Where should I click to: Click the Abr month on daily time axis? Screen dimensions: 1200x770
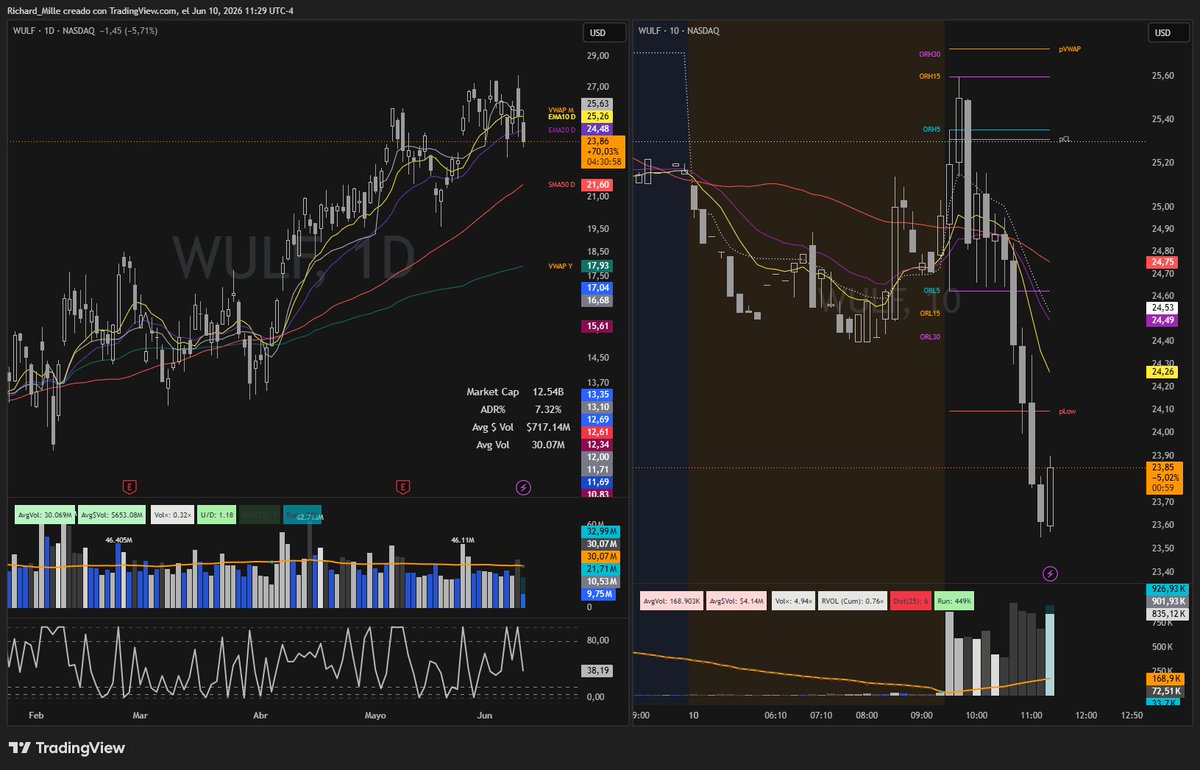(x=261, y=716)
